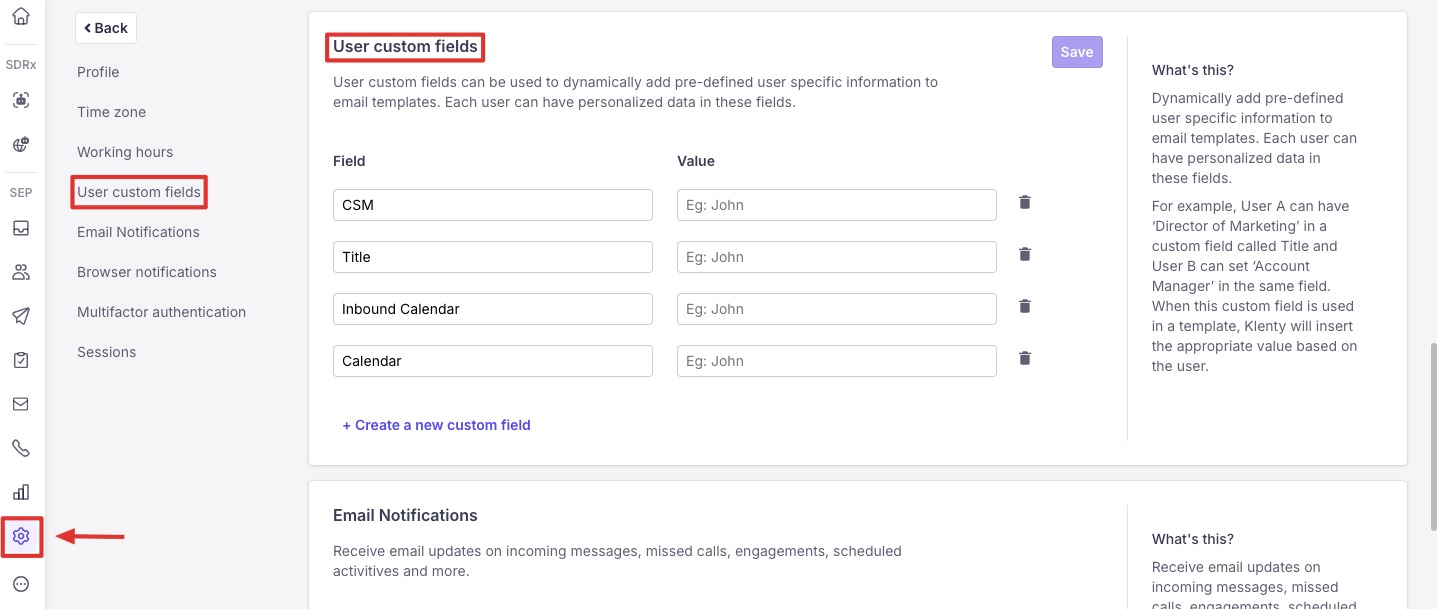Open the SDRx bot agent icon
Screen dimensions: 1437x609
pyautogui.click(x=21, y=100)
